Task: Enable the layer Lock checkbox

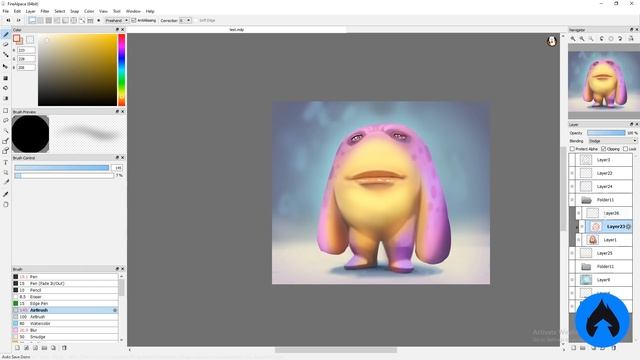Action: point(626,149)
